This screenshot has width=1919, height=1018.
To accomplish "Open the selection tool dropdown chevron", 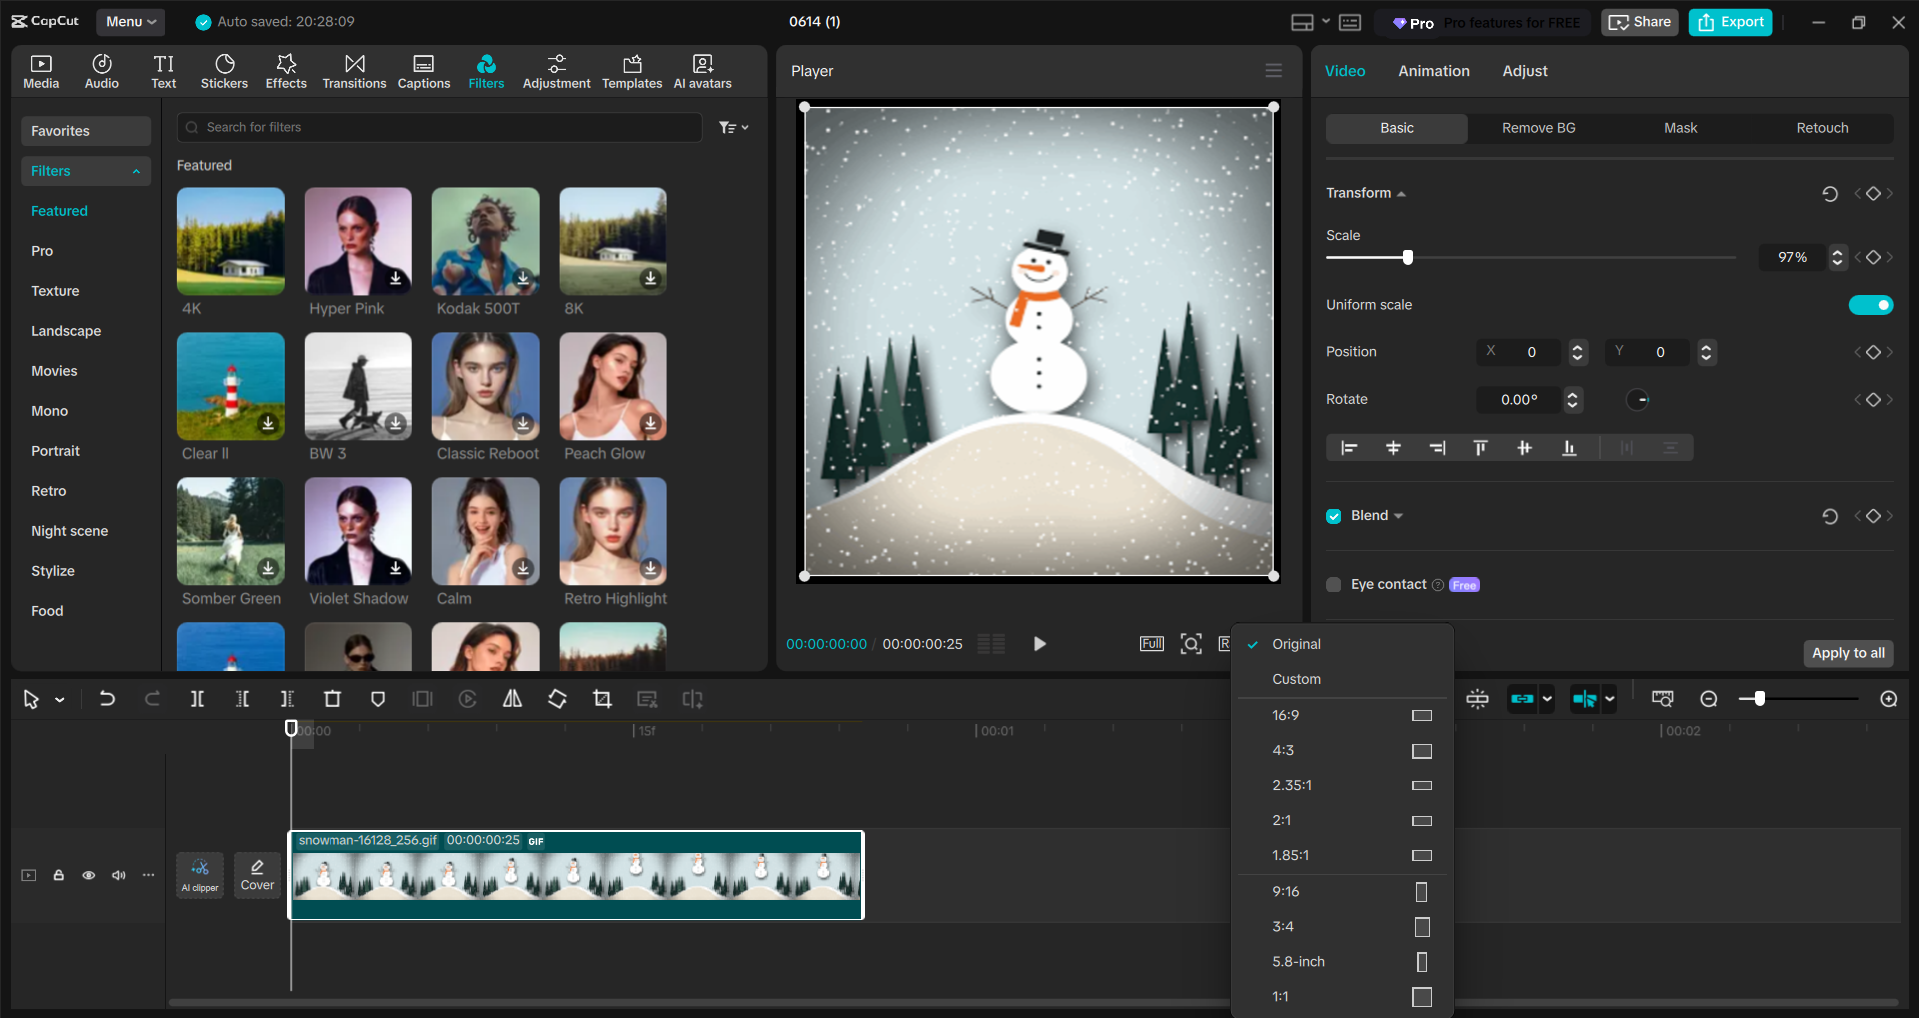I will (58, 699).
